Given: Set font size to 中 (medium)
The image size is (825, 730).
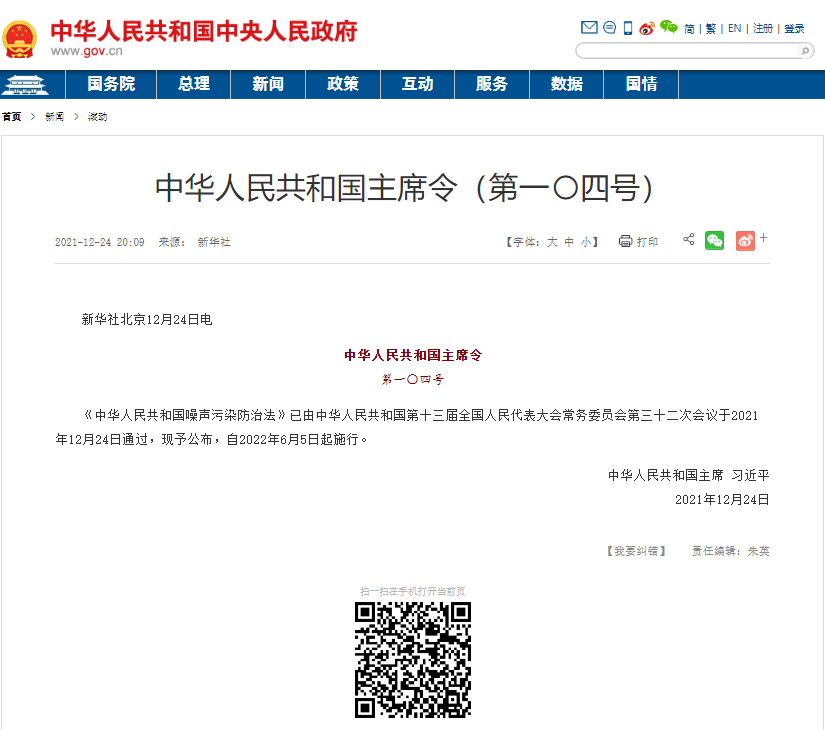Looking at the screenshot, I should coord(569,242).
